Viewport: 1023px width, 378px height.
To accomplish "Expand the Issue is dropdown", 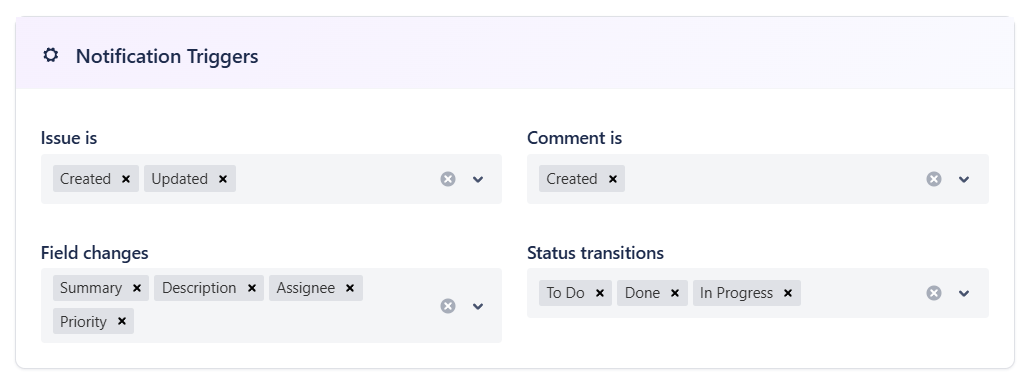I will [x=478, y=179].
